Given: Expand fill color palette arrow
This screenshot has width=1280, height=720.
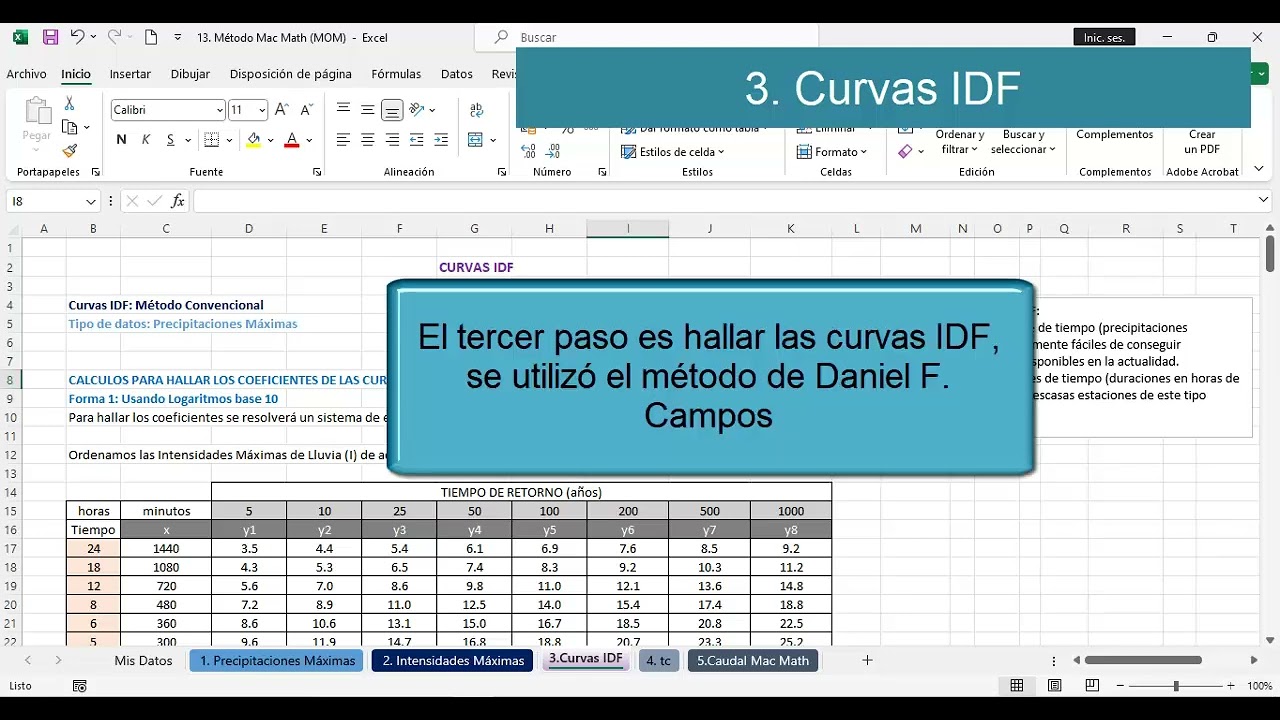Looking at the screenshot, I should 271,140.
